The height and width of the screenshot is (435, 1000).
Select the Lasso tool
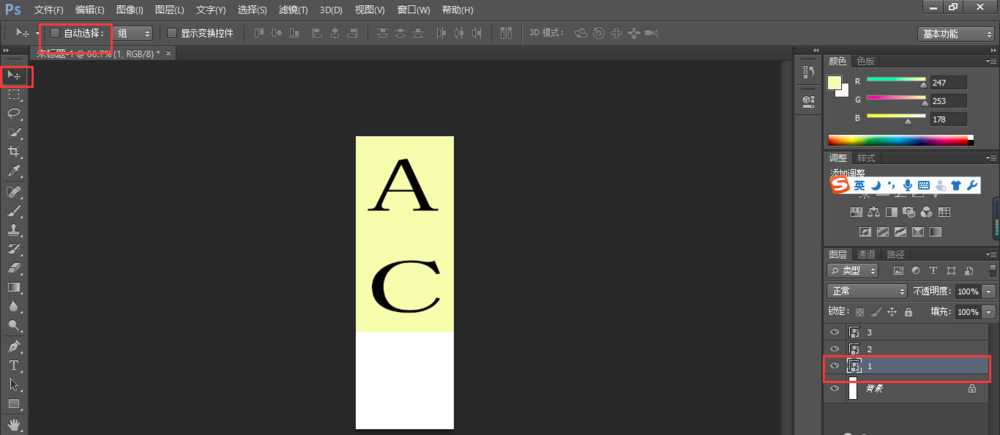click(15, 114)
